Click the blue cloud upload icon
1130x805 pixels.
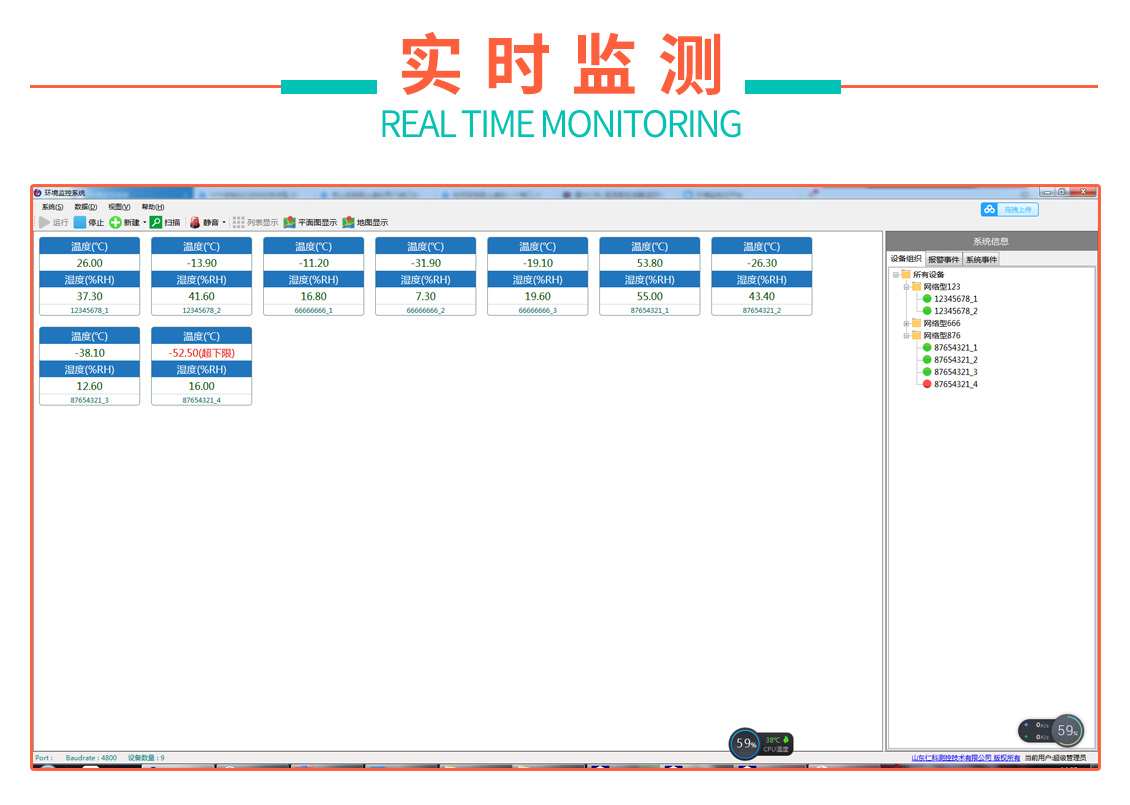click(x=990, y=209)
